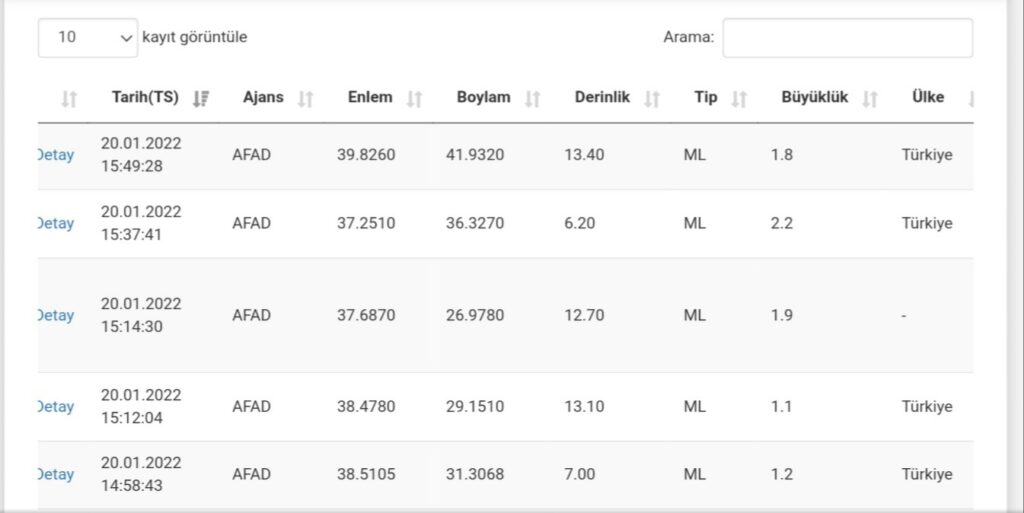This screenshot has width=1024, height=513.
Task: Click the Arama search input field
Action: tap(847, 37)
